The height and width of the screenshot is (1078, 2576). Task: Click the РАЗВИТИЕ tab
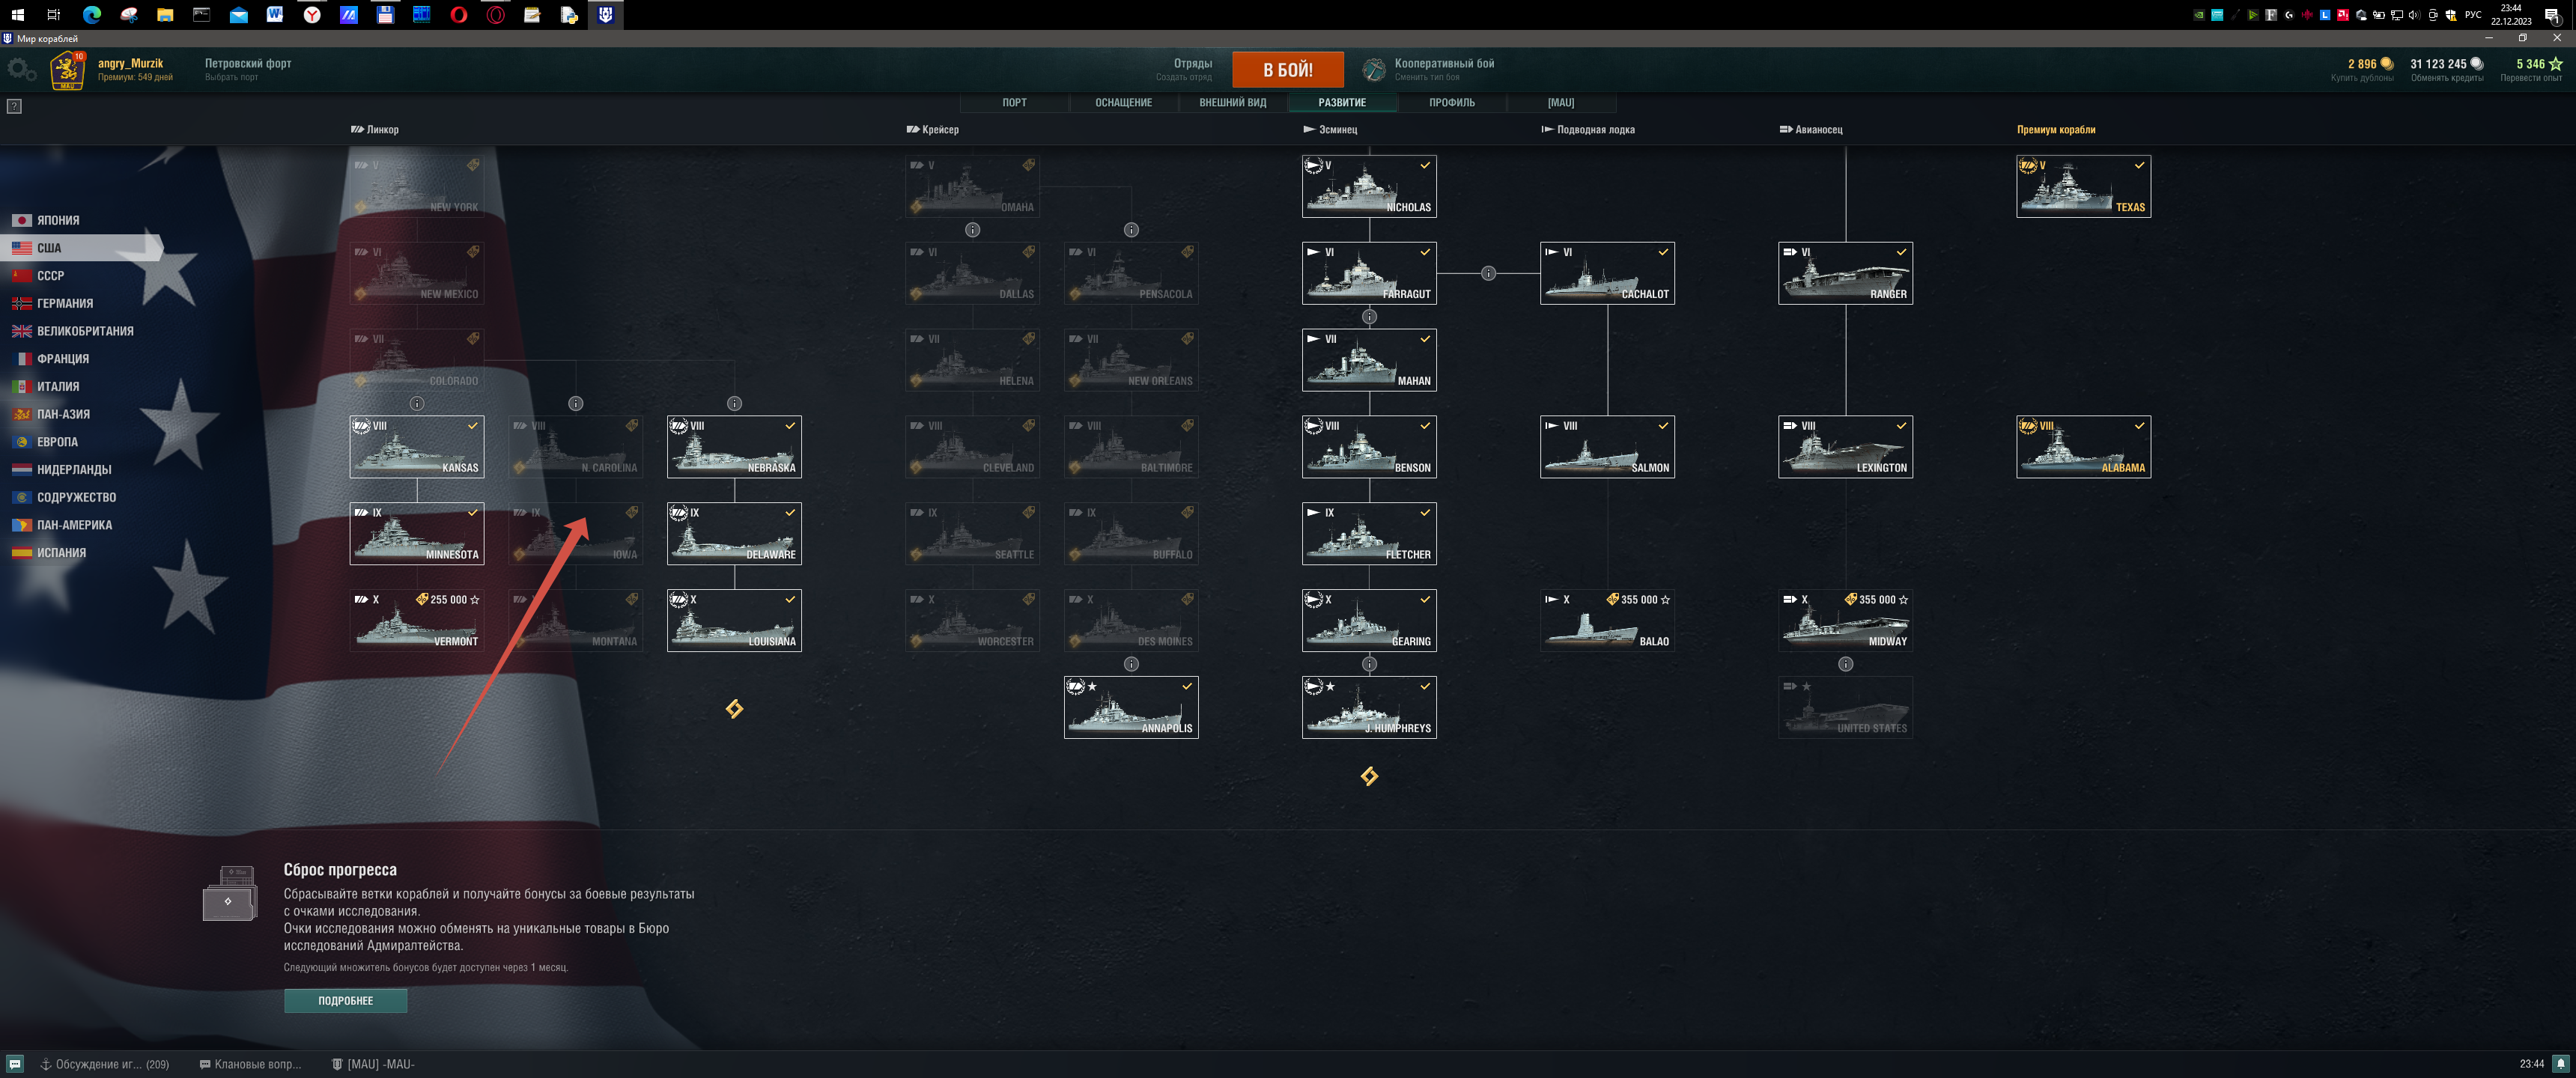(1341, 103)
